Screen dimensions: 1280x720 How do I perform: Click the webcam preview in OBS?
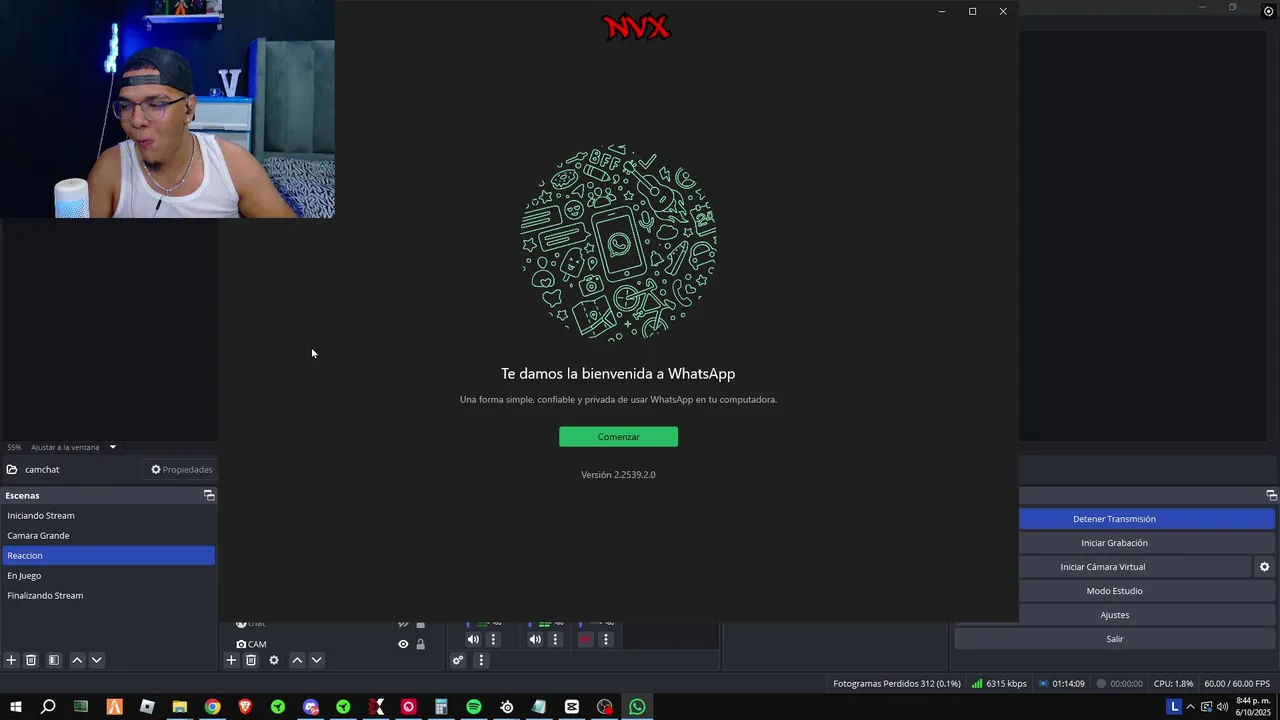point(167,109)
